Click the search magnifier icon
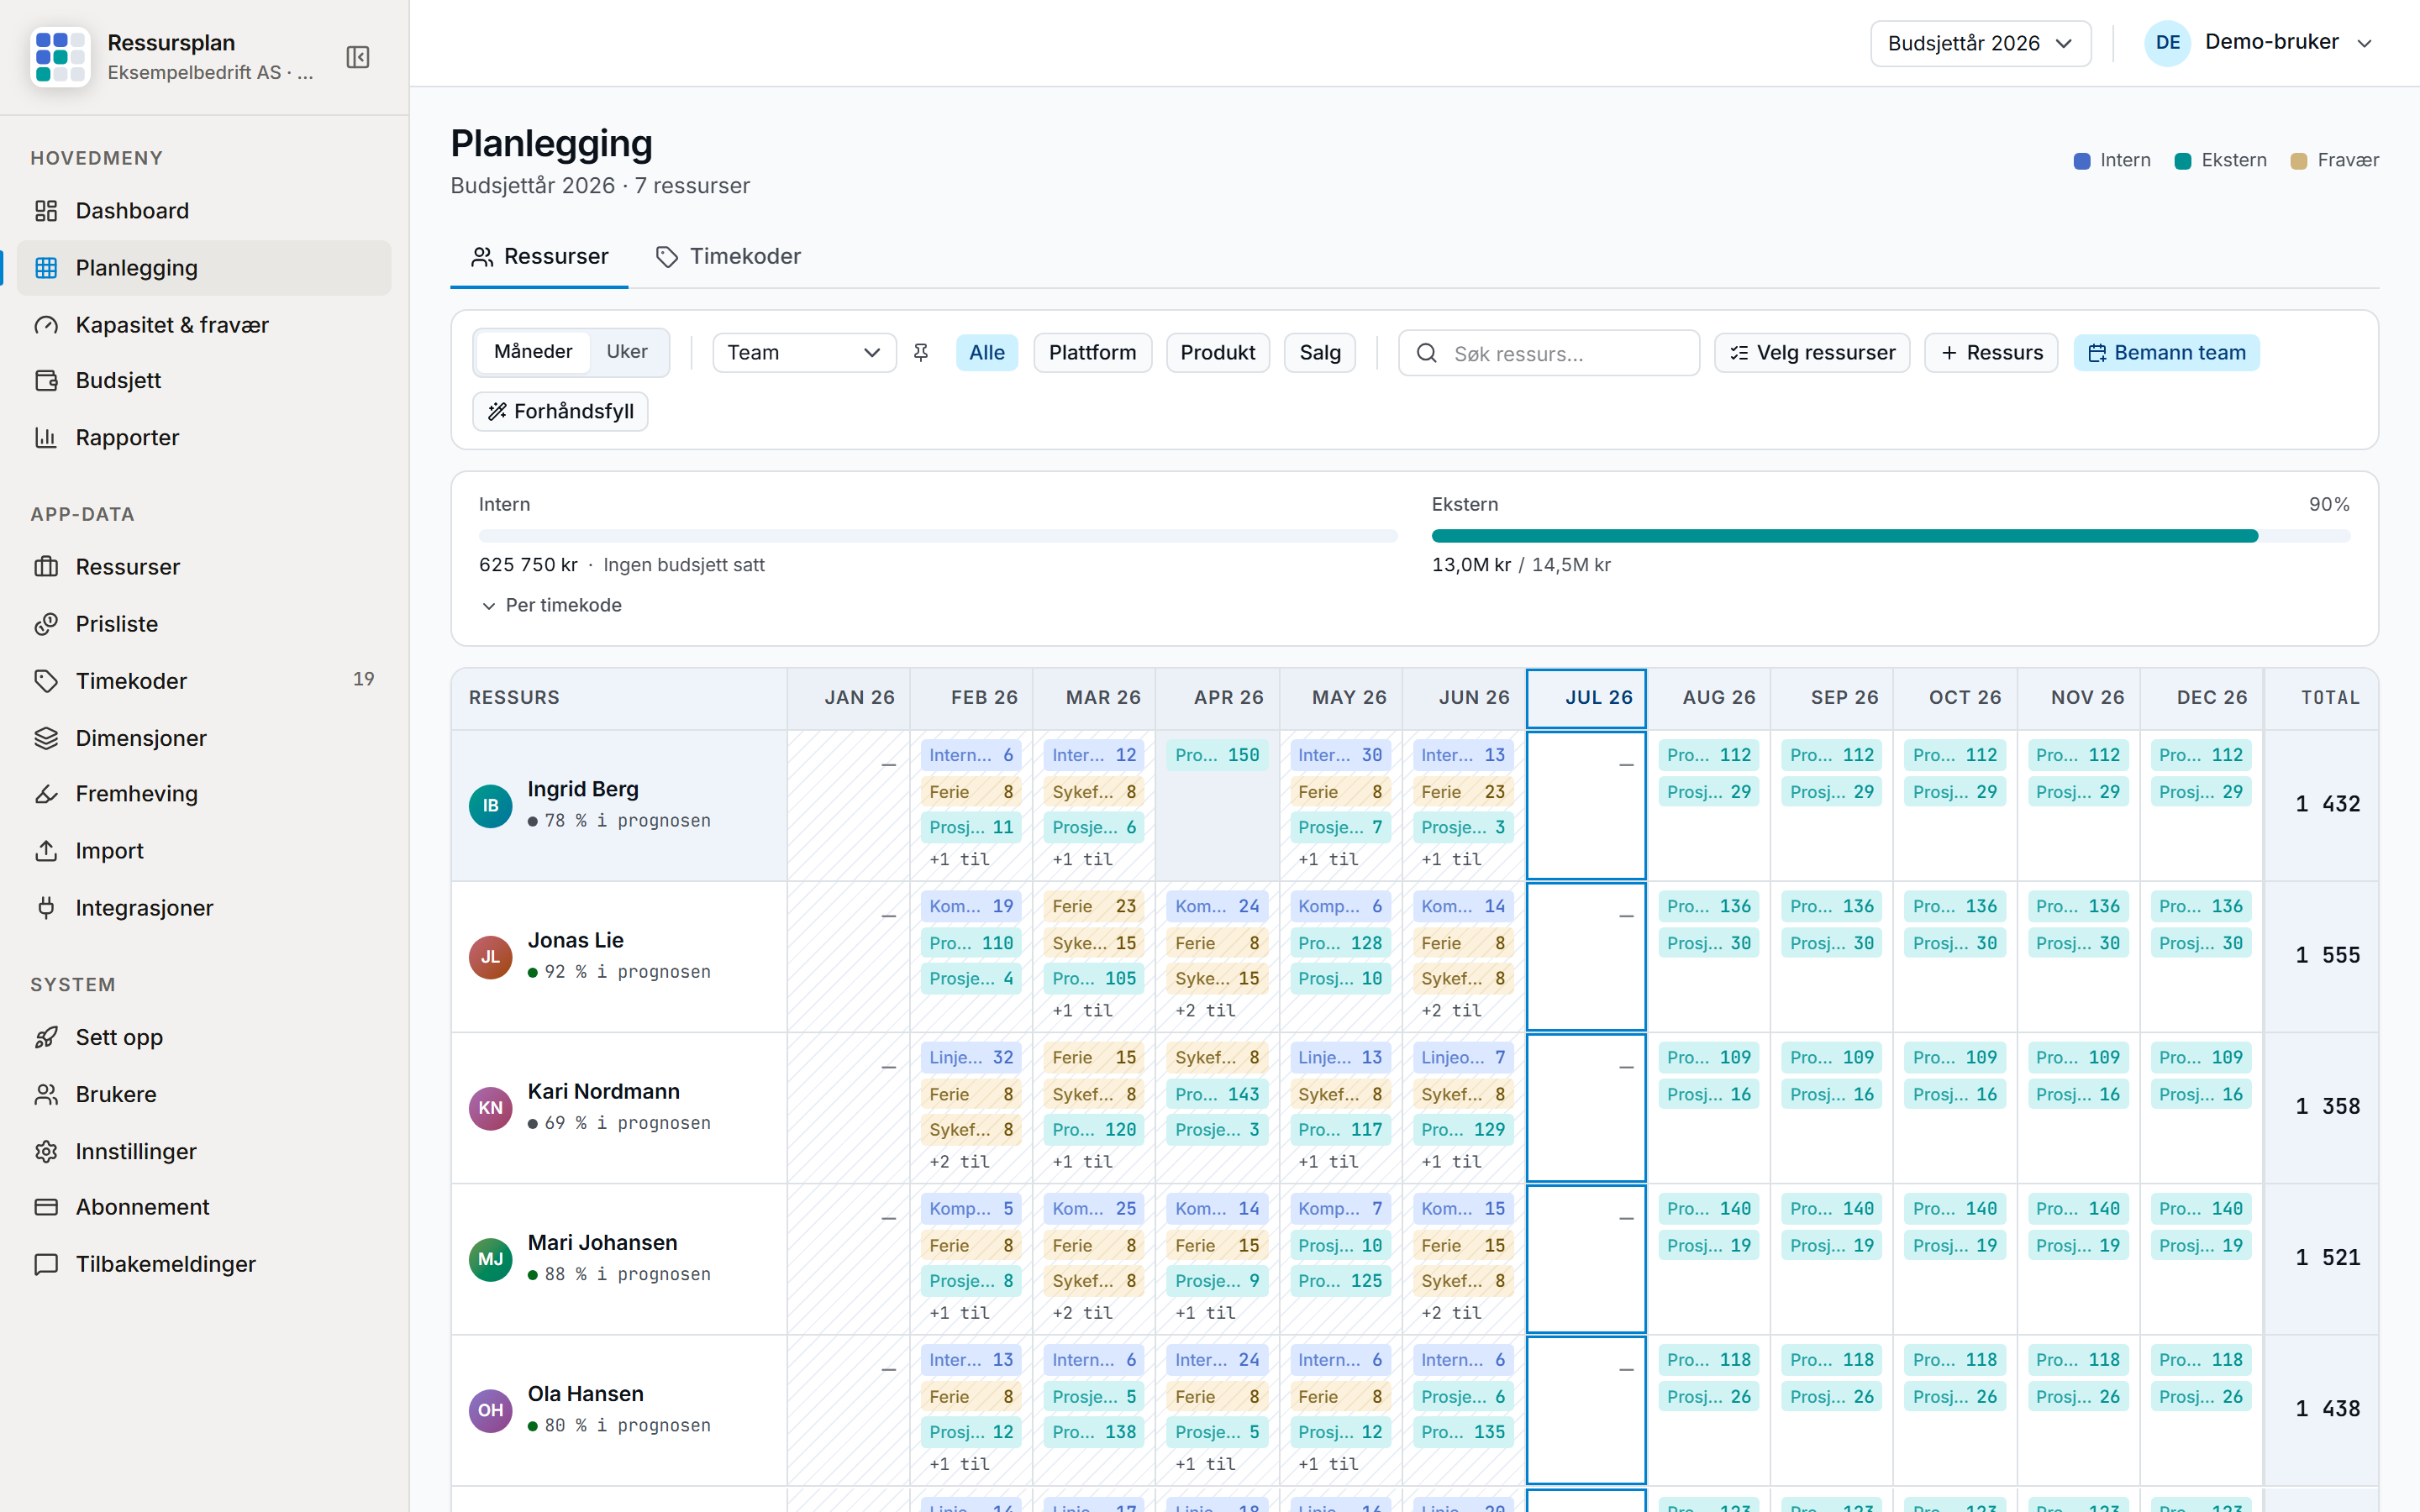Viewport: 2420px width, 1512px height. coord(1427,353)
